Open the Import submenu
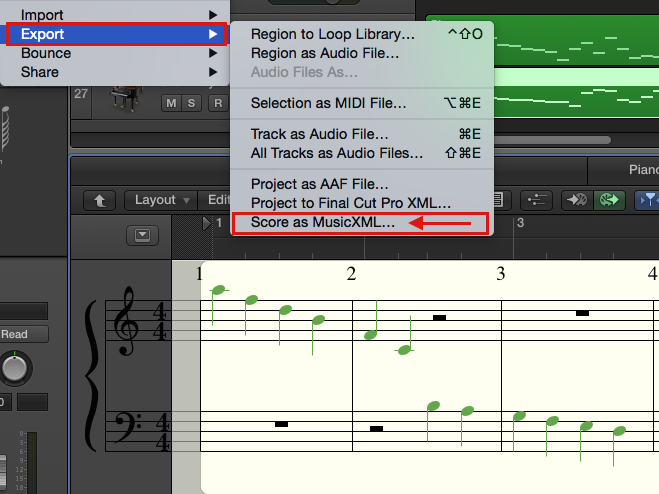 [114, 15]
